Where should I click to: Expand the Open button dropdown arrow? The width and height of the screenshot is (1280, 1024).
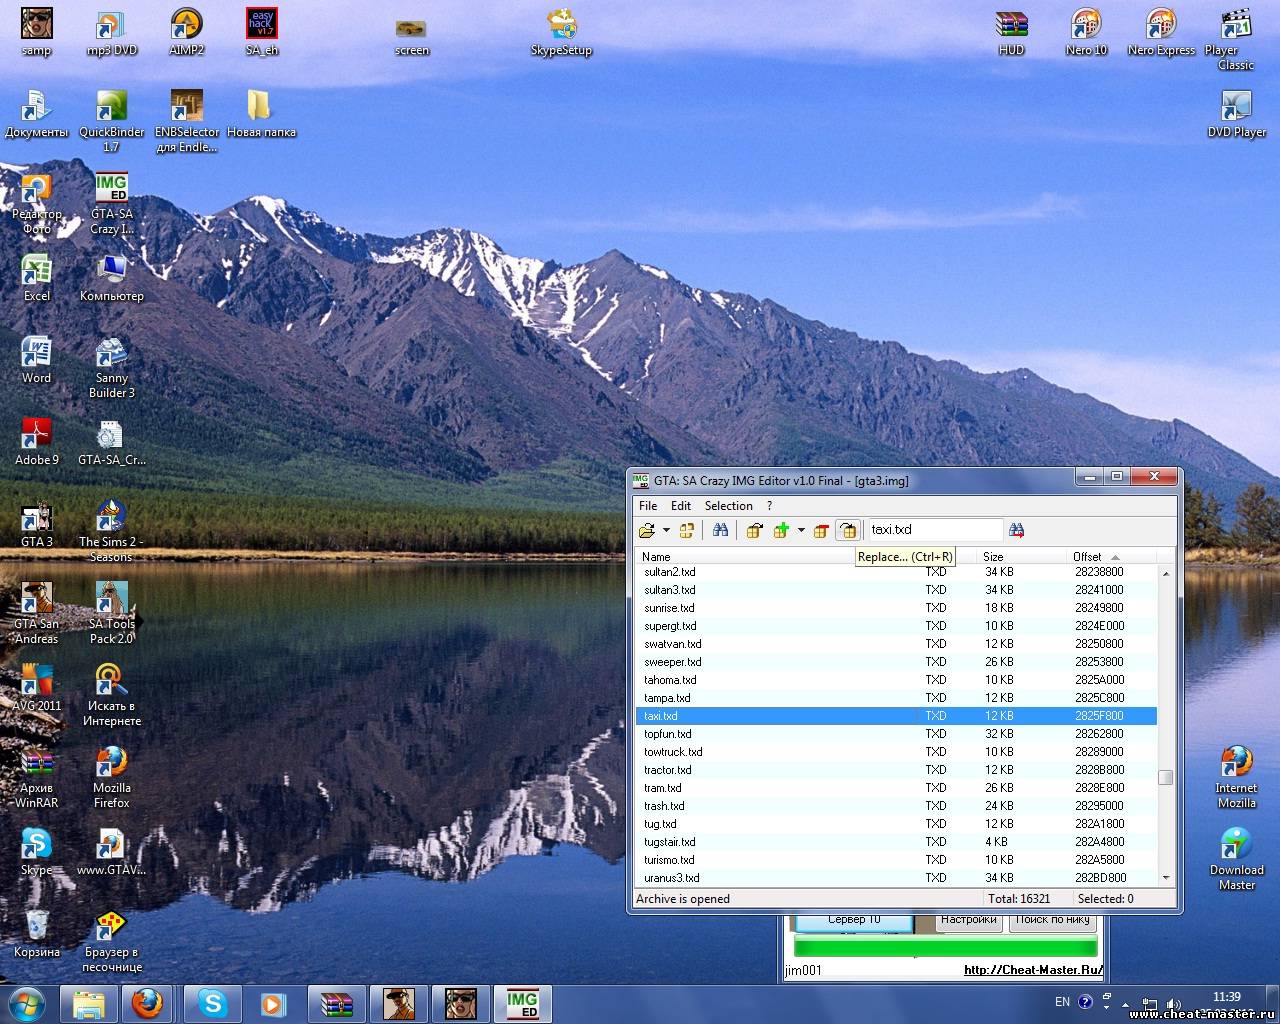point(666,530)
